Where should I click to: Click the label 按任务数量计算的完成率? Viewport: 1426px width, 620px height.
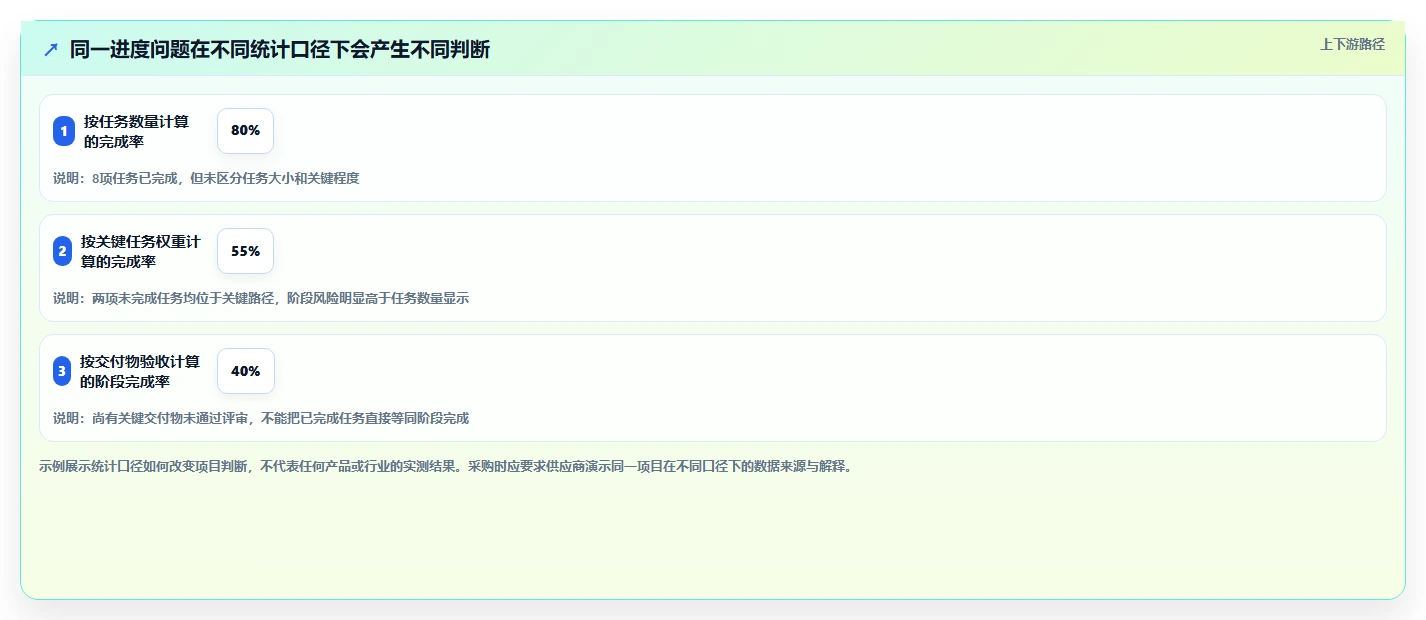click(x=136, y=131)
